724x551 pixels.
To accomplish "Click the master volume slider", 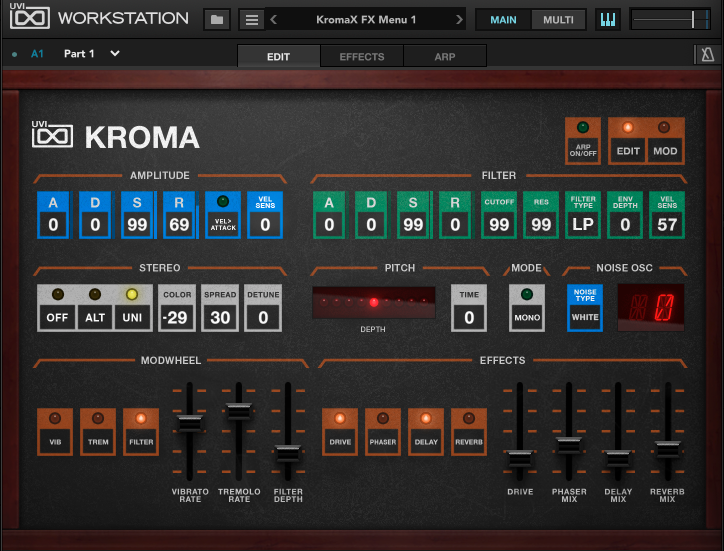I will 670,19.
